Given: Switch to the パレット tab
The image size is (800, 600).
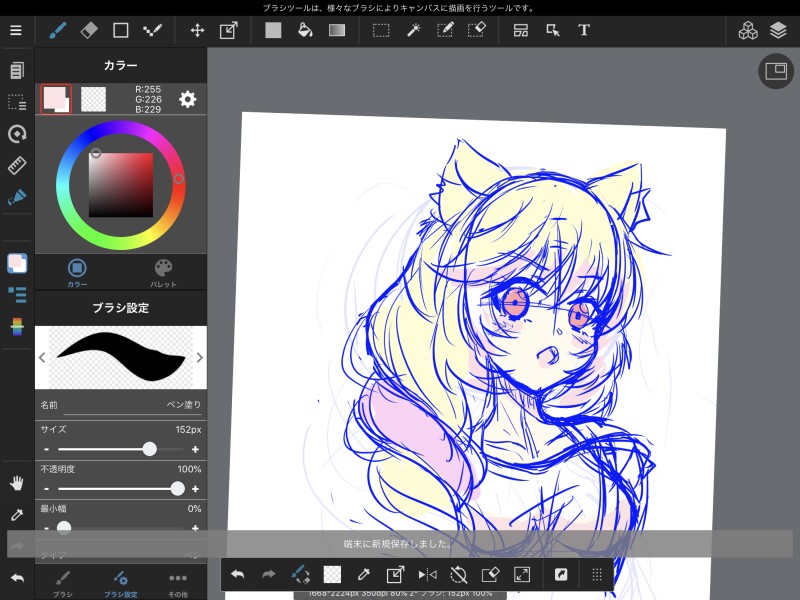Looking at the screenshot, I should 163,273.
